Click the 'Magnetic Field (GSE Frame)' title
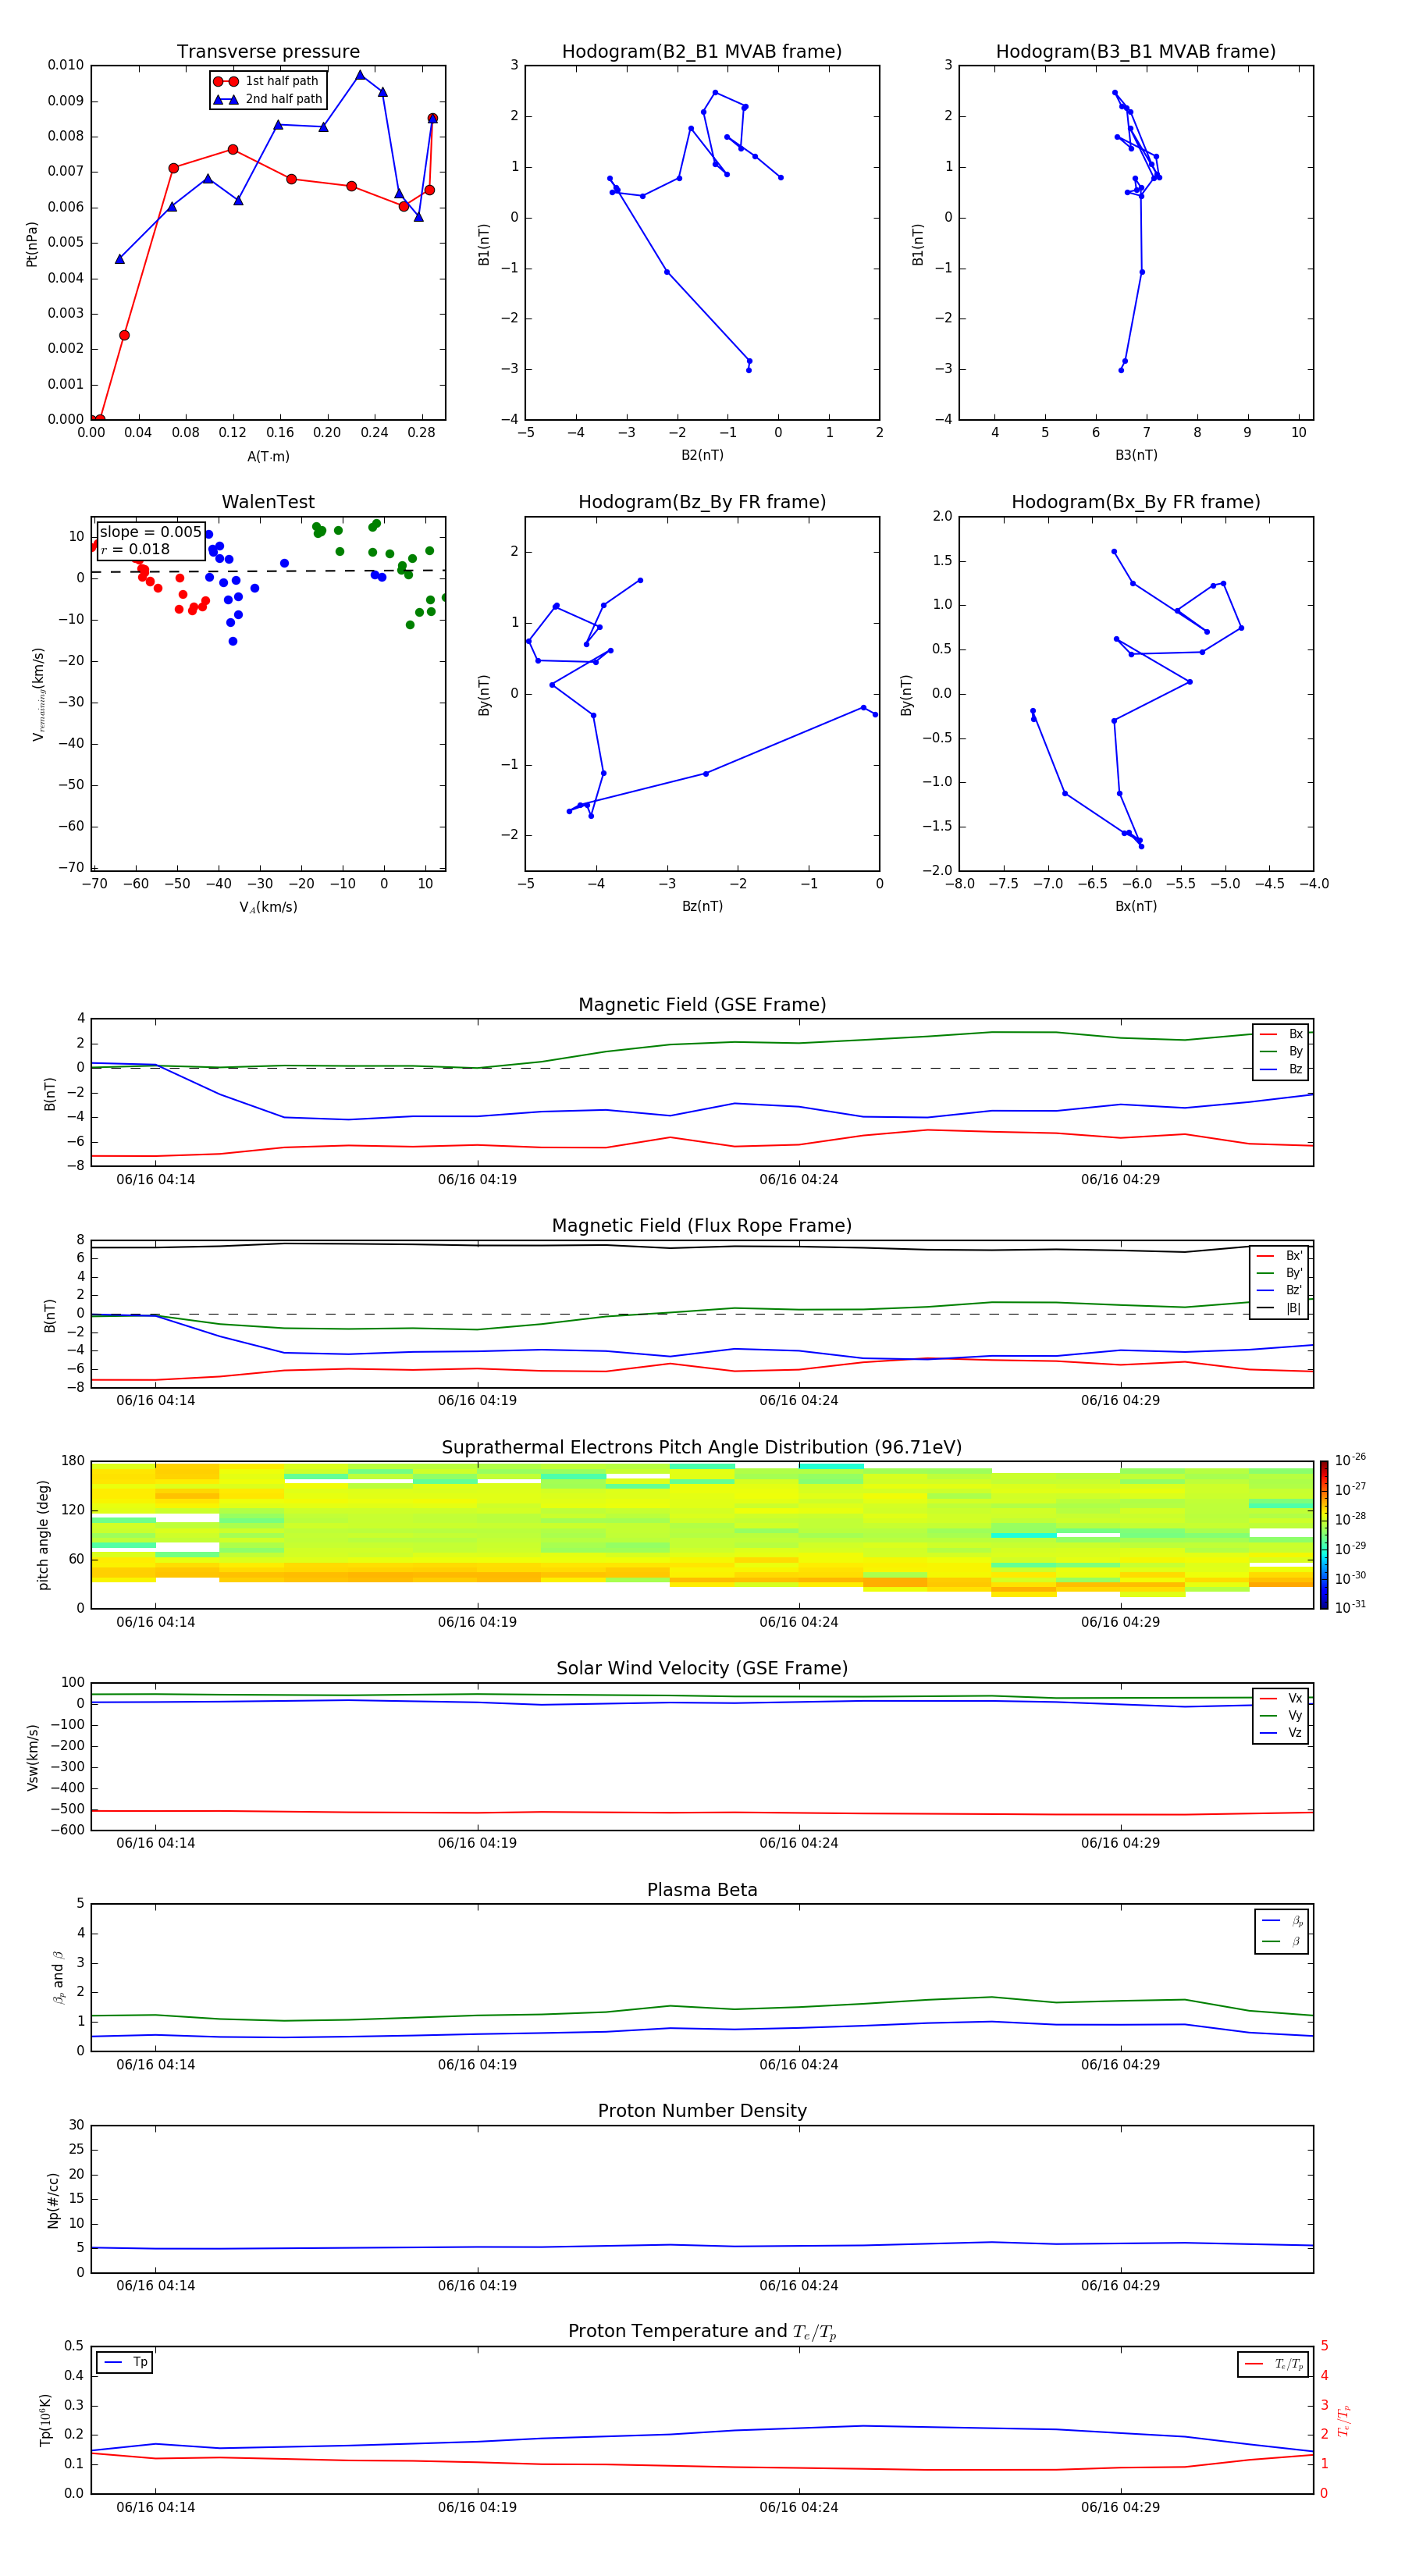 (702, 1005)
